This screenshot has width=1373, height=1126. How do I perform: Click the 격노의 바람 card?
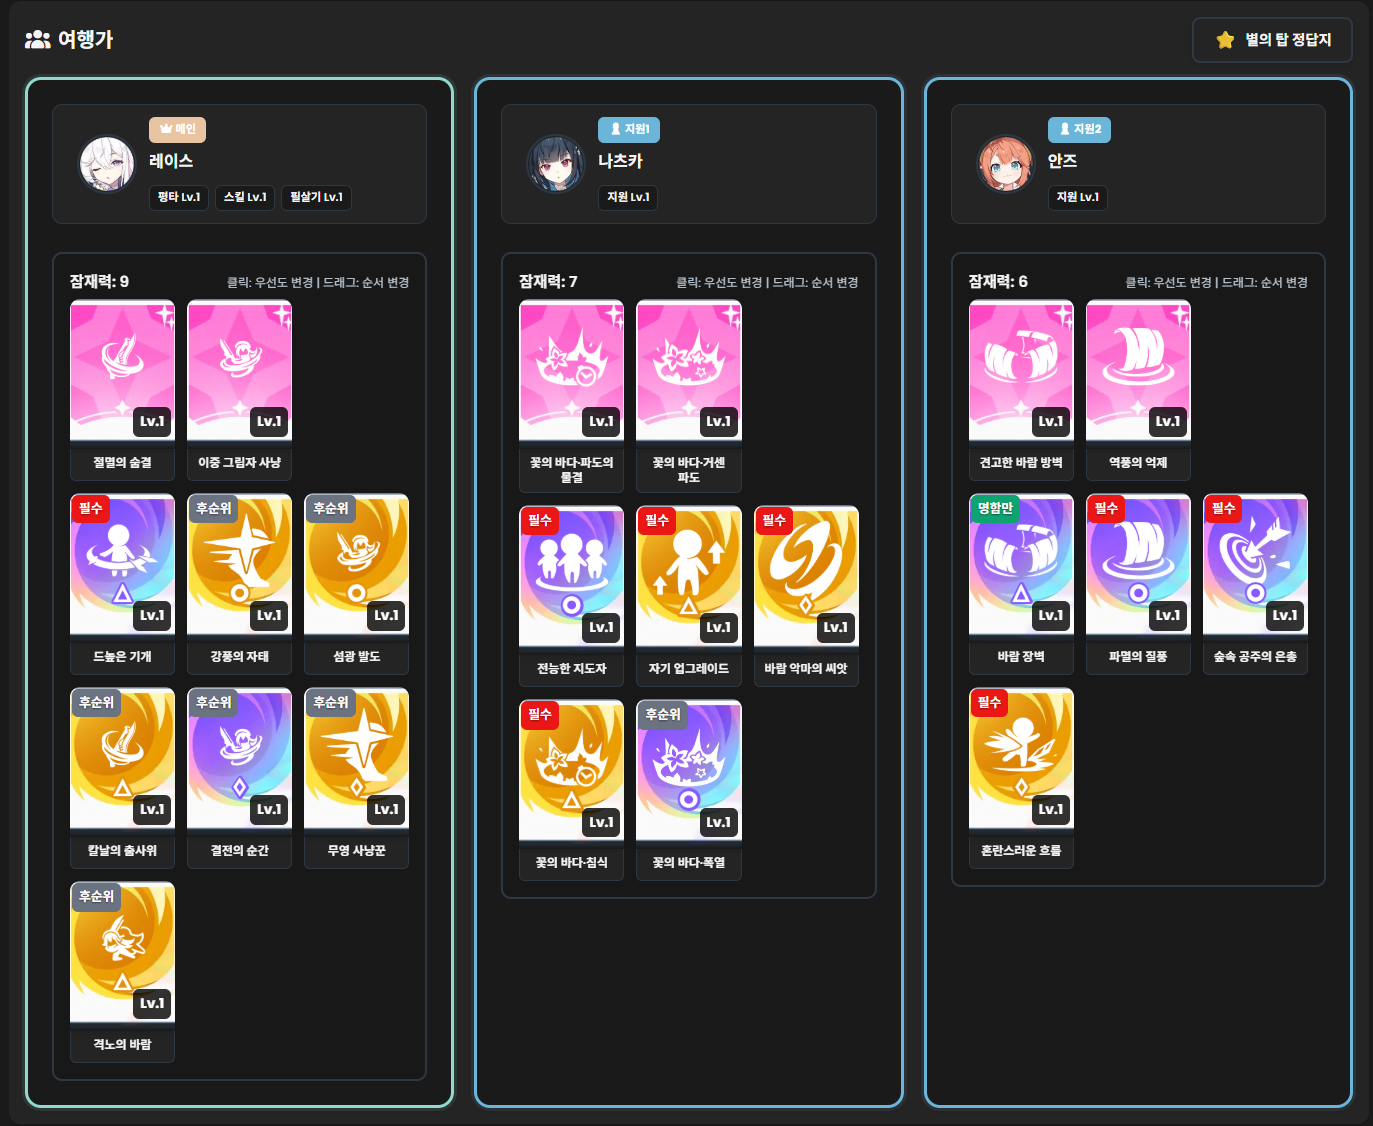coord(122,953)
